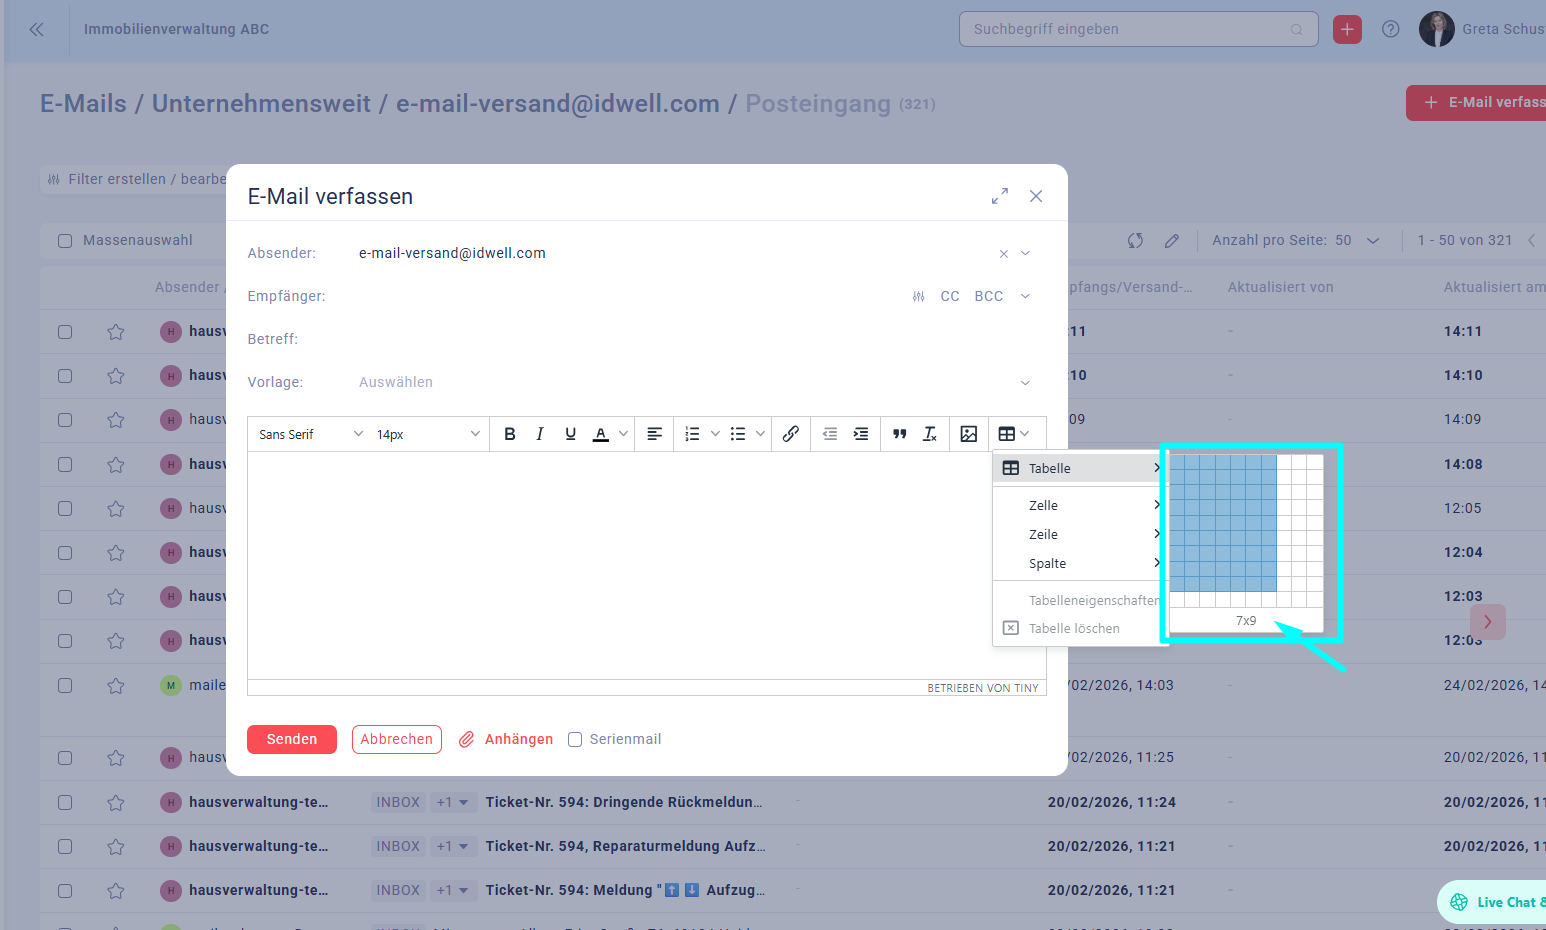This screenshot has height=930, width=1546.
Task: Star the email received at 14:11
Action: 116,332
